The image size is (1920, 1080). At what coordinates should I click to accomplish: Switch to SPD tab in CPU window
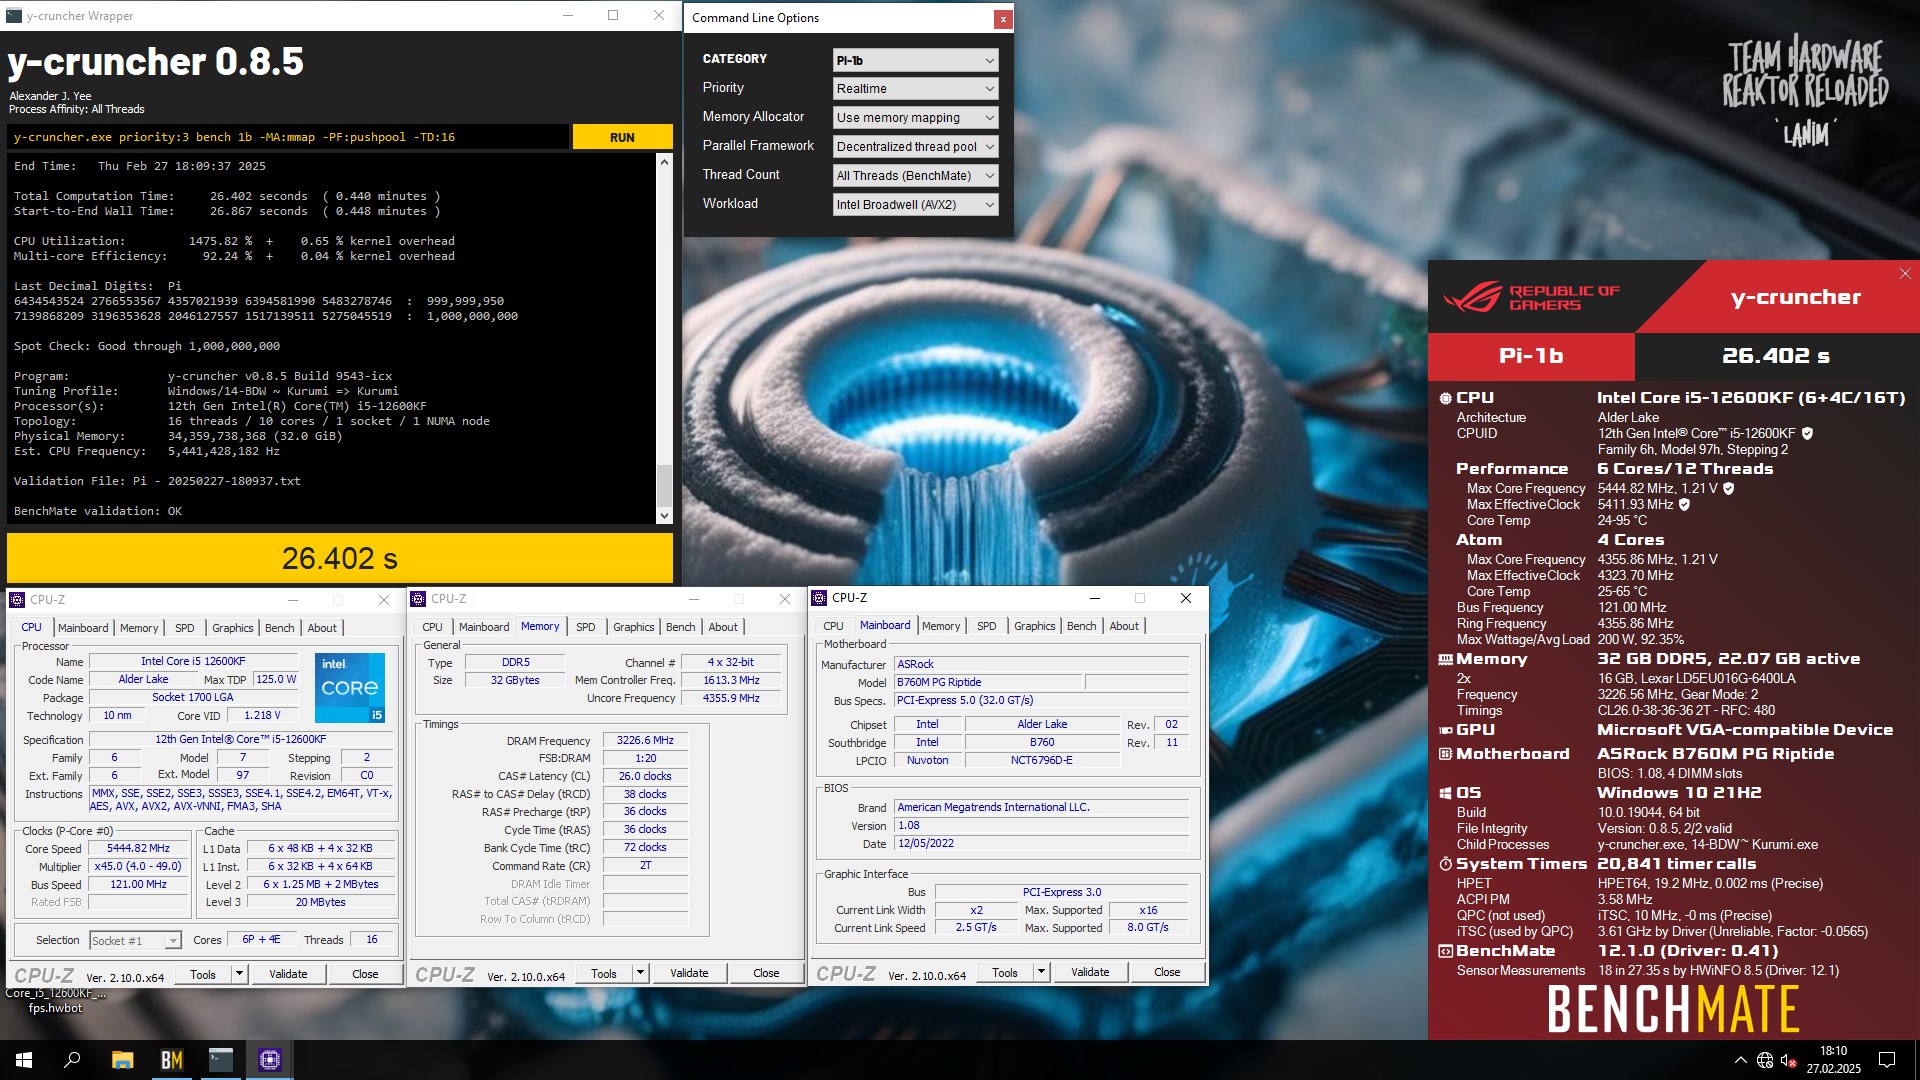[x=185, y=628]
